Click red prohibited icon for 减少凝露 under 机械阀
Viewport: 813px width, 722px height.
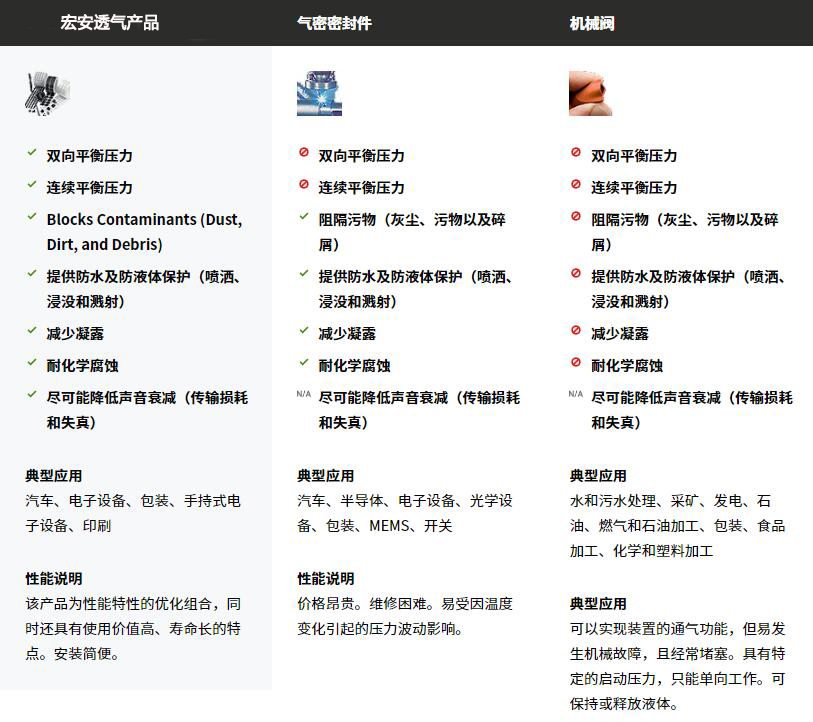(x=576, y=331)
